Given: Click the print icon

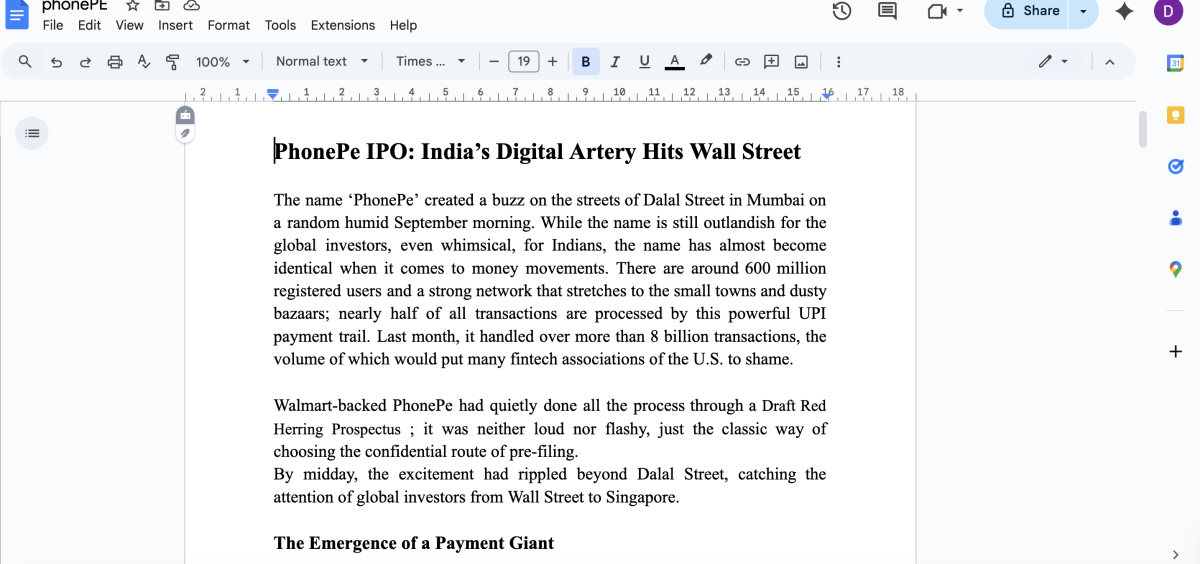Looking at the screenshot, I should [x=114, y=62].
